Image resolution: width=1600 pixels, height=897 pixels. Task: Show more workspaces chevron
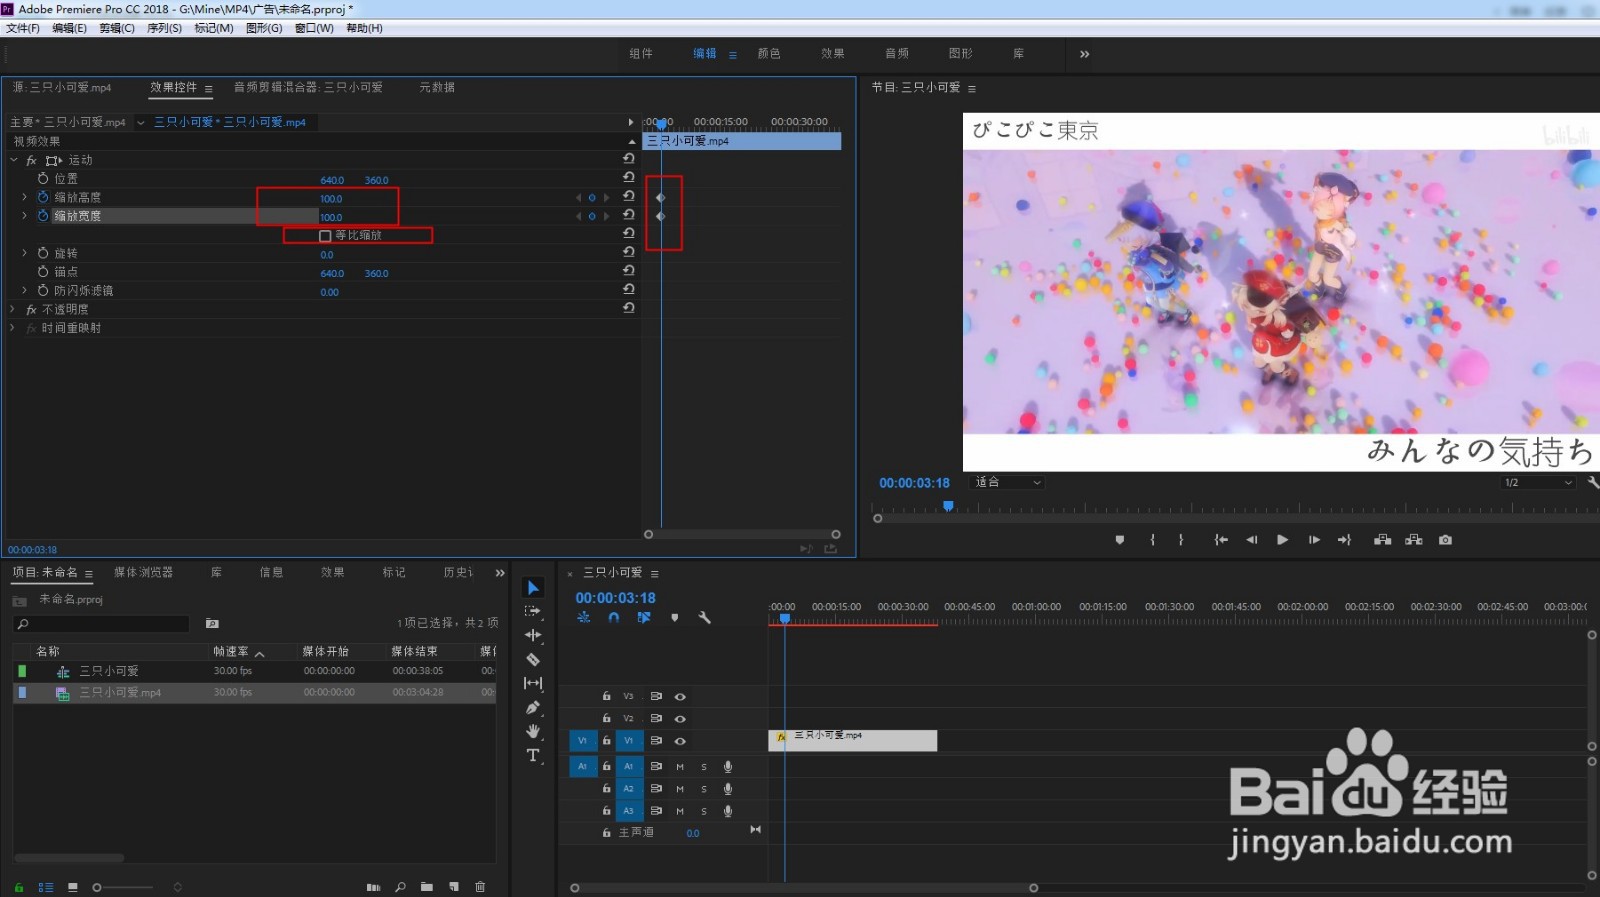point(1085,54)
